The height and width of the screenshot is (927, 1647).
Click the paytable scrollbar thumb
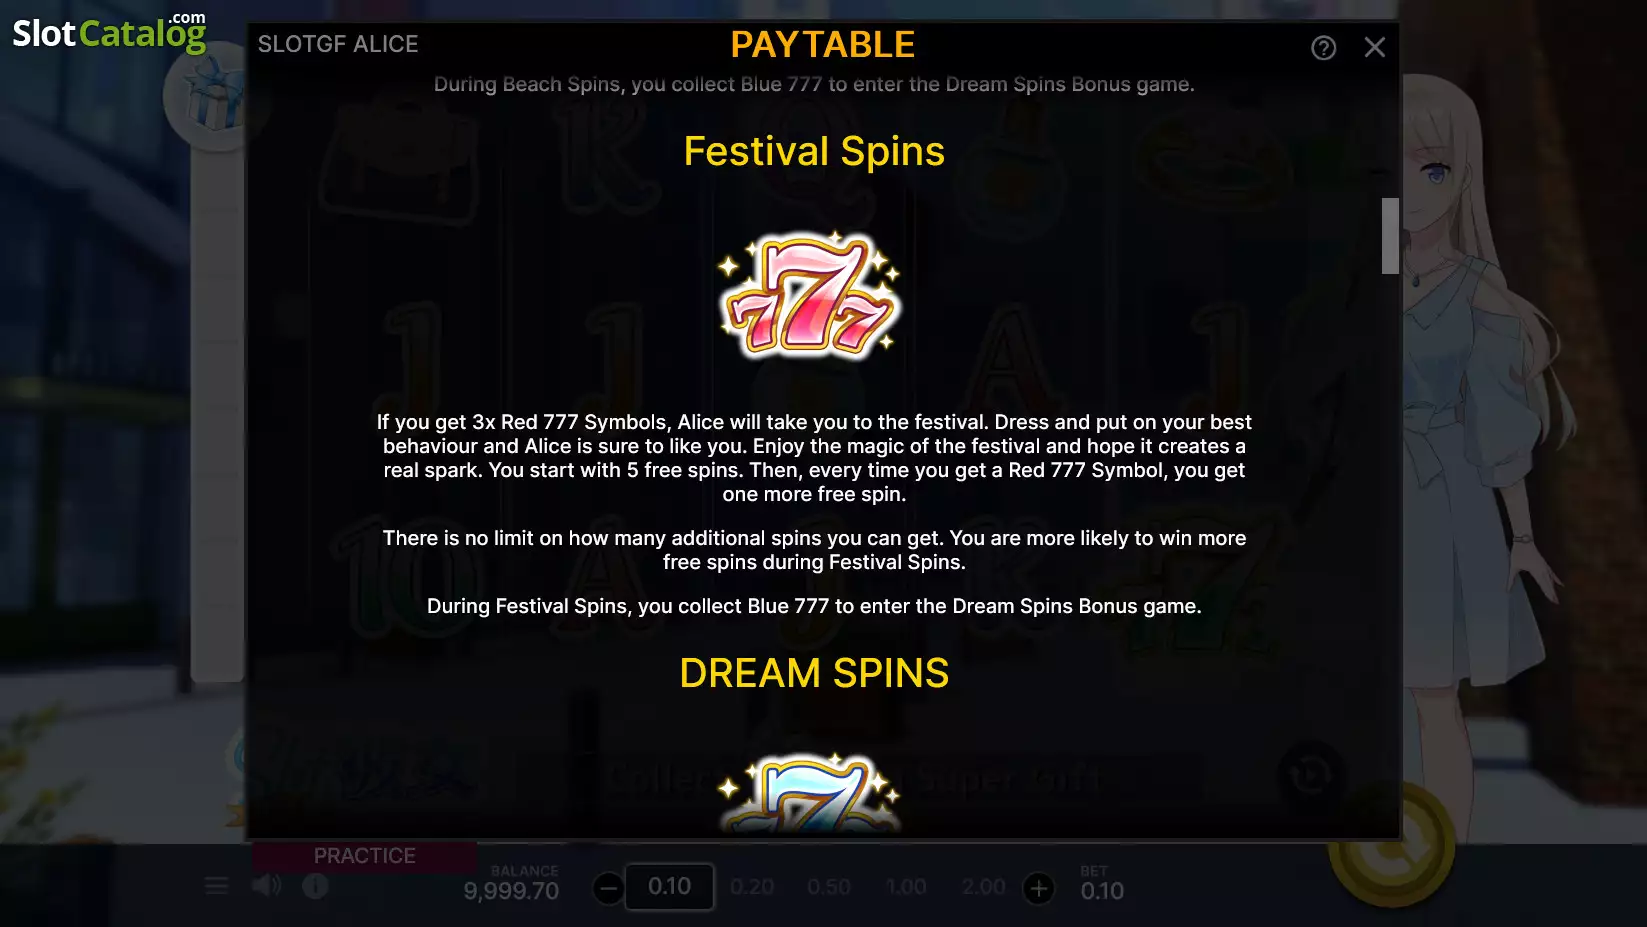[x=1390, y=236]
